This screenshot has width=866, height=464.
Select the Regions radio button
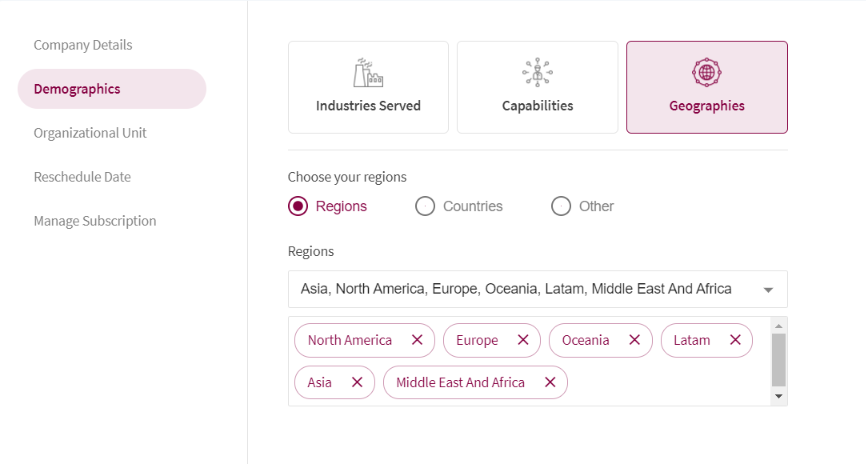click(298, 206)
